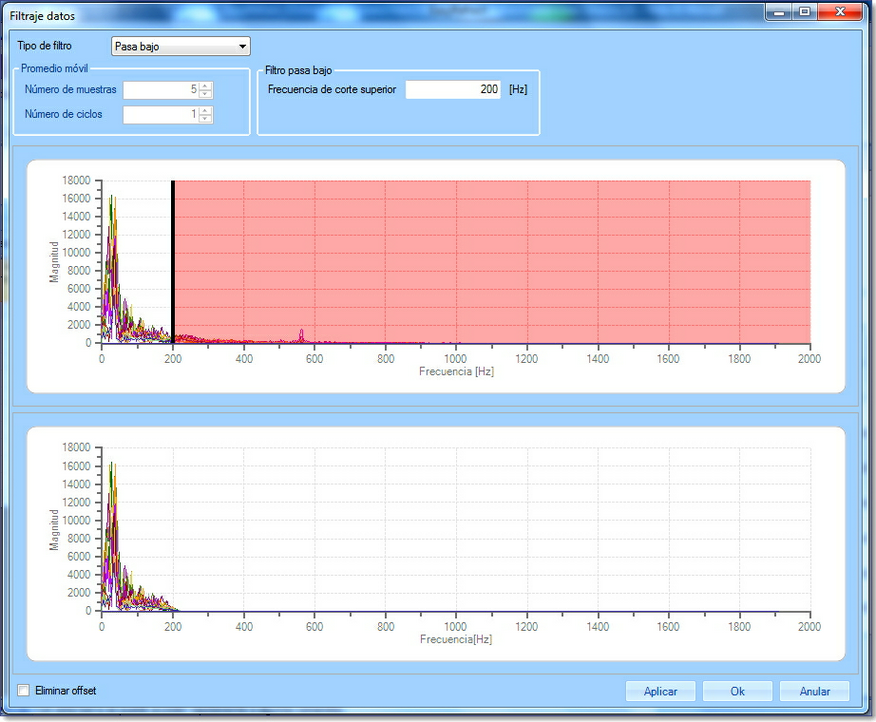Viewport: 876px width, 722px height.
Task: Click the 'Filtro pasa bajo' group title
Action: (298, 70)
